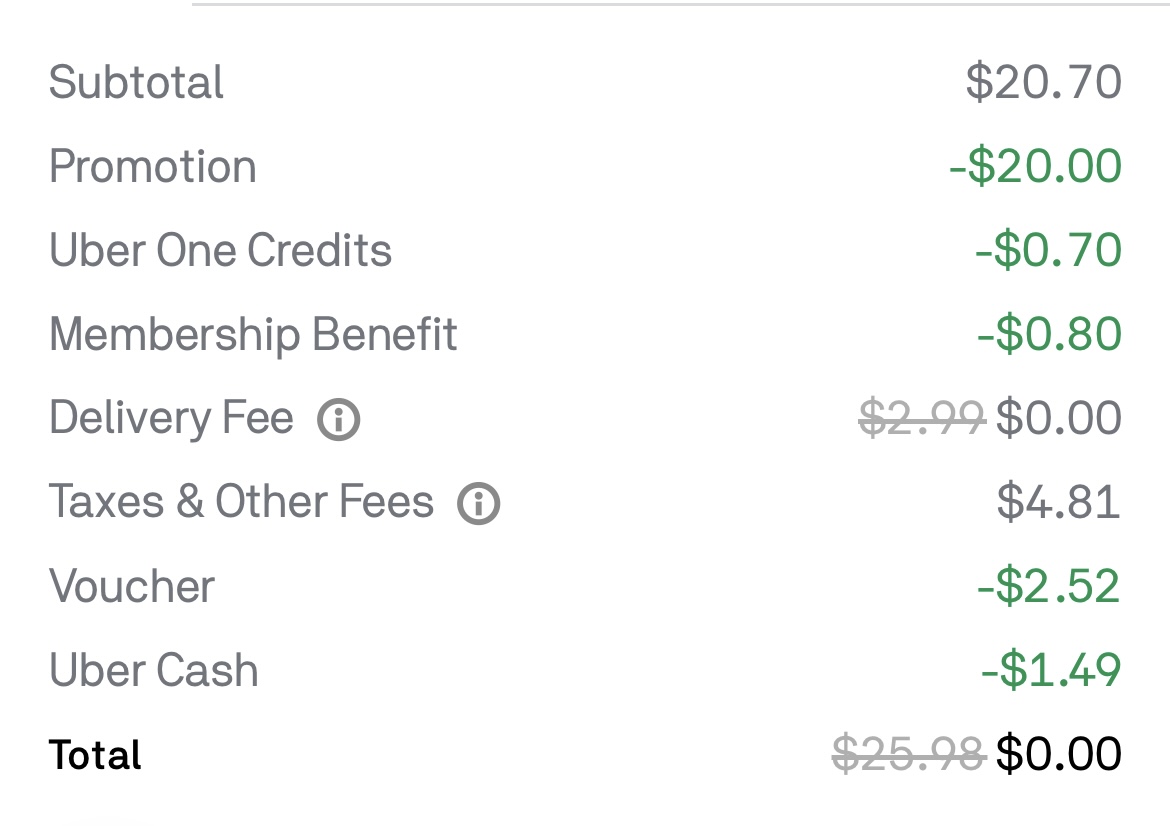The image size is (1170, 826).
Task: Open Taxes & Other Fees info icon
Action: [479, 504]
